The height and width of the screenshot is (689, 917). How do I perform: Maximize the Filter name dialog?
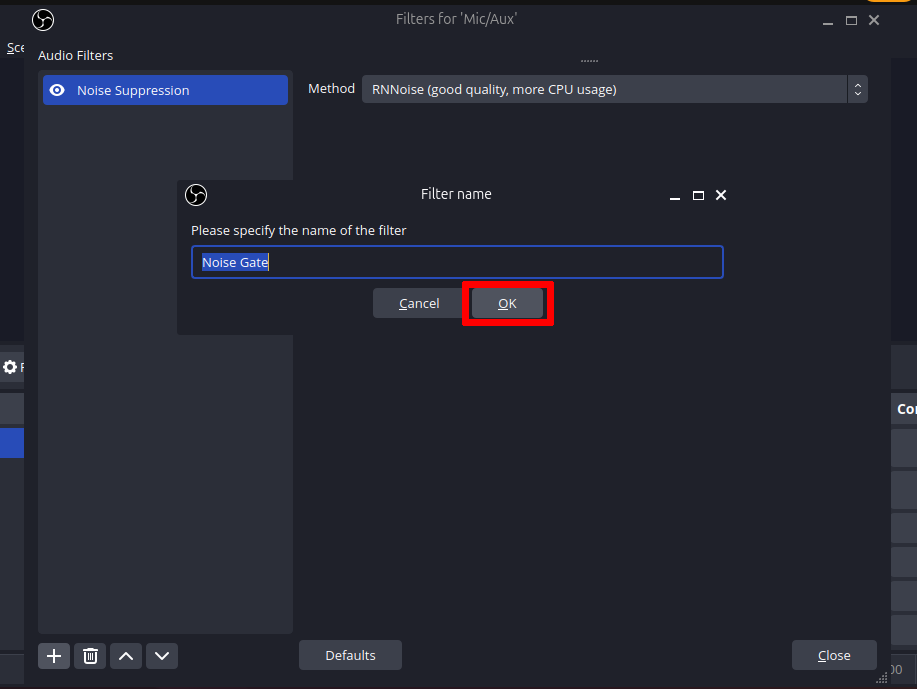[699, 195]
